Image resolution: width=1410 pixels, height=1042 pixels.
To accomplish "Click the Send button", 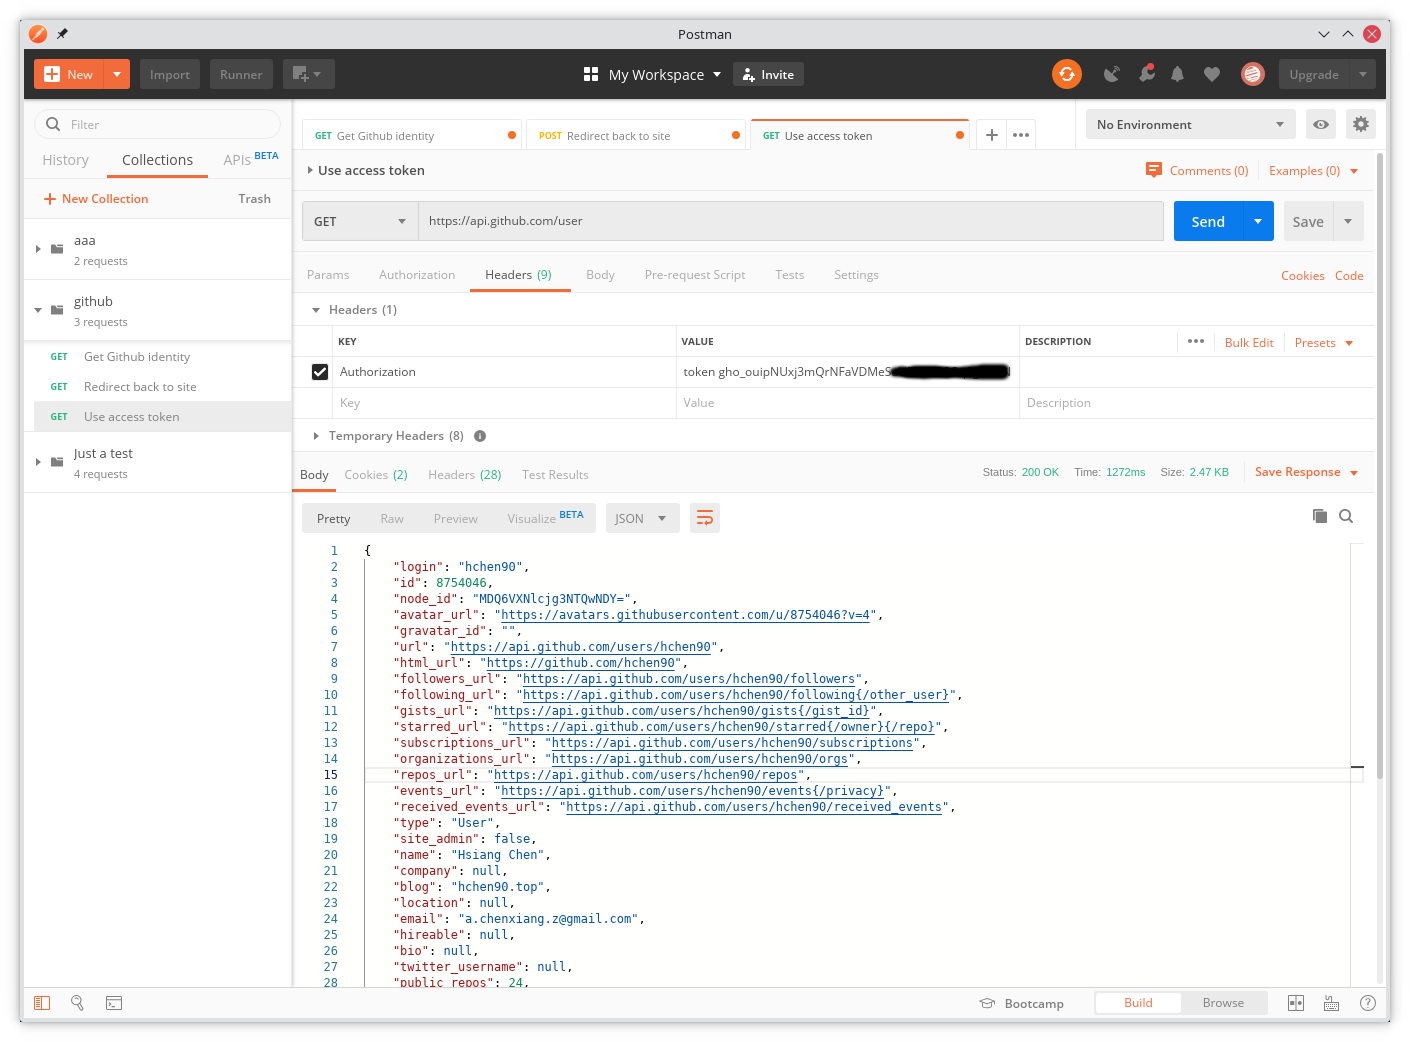I will click(x=1208, y=222).
